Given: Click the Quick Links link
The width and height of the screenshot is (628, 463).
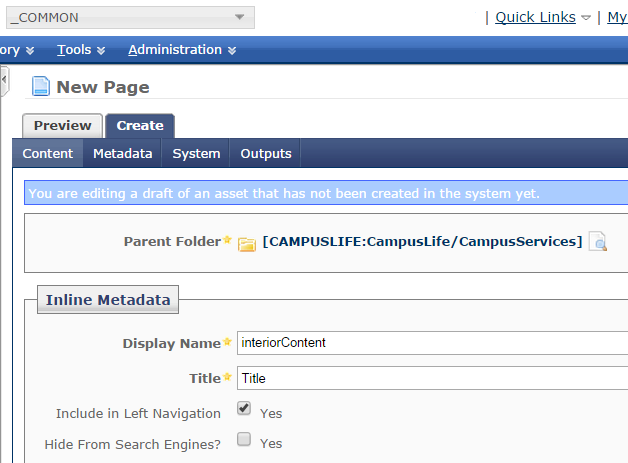Looking at the screenshot, I should [x=535, y=17].
